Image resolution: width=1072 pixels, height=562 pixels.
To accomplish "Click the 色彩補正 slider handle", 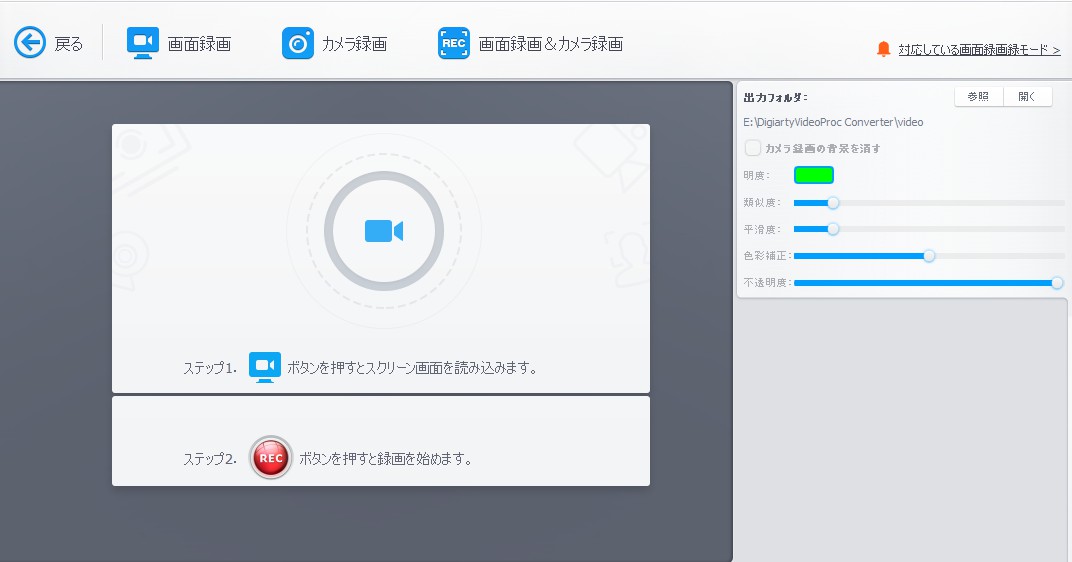I will click(928, 256).
